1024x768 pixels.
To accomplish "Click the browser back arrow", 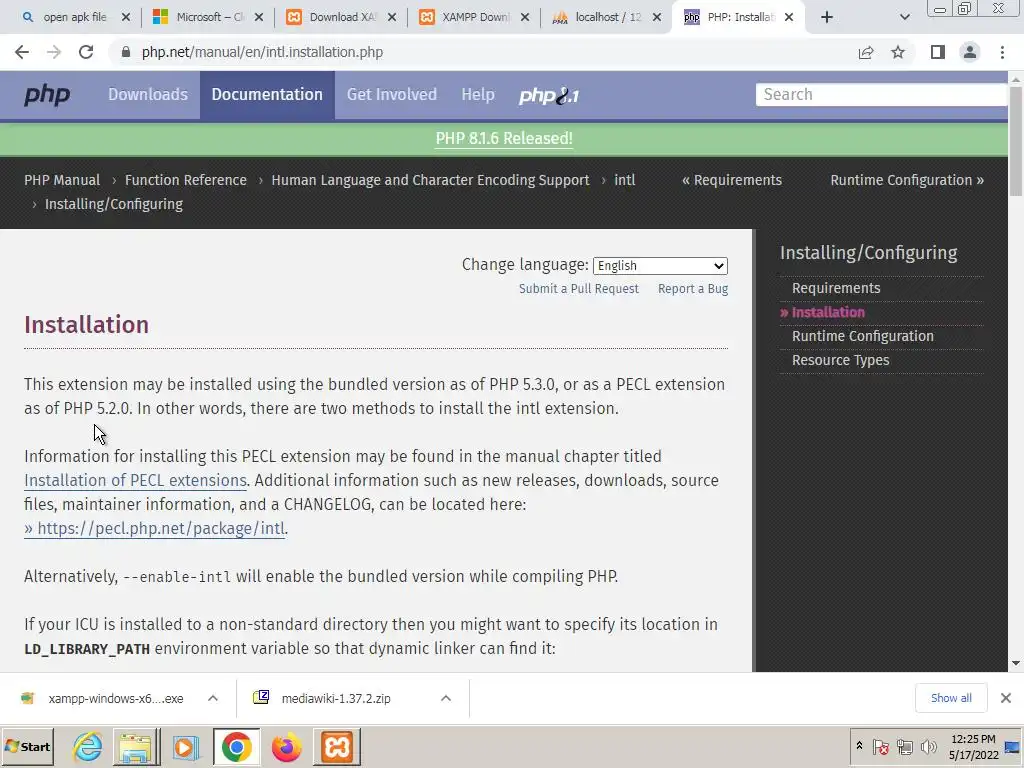I will 22,52.
